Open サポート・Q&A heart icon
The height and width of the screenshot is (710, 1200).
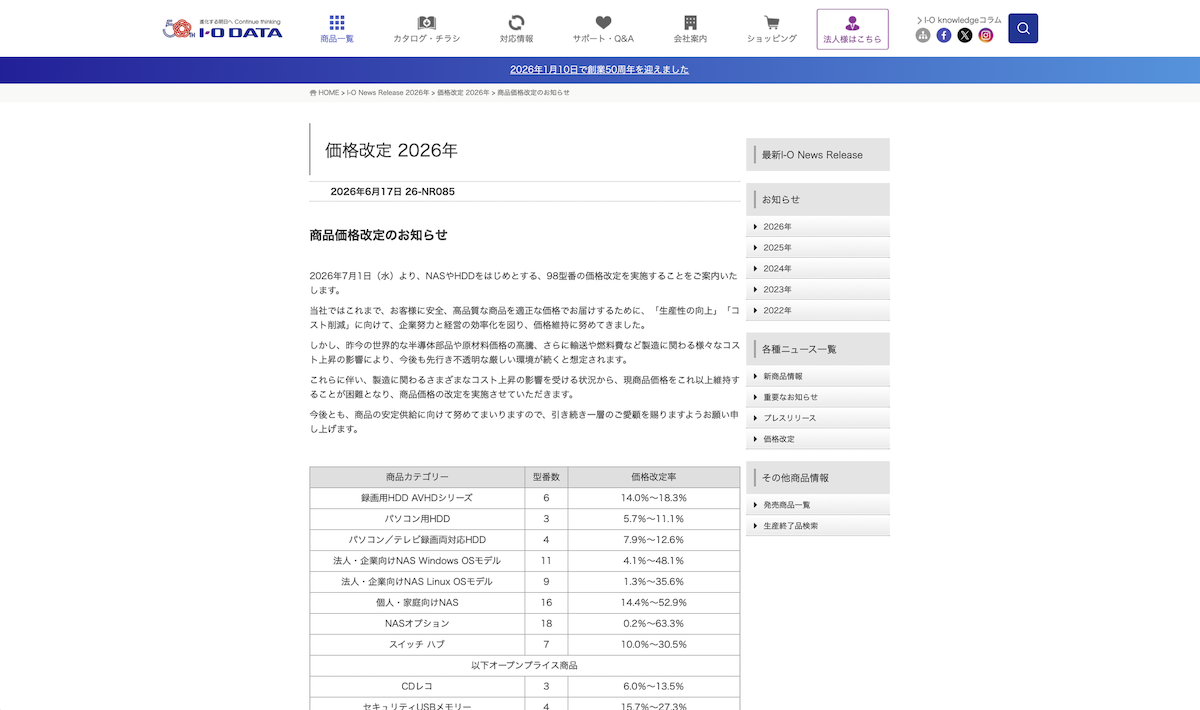(x=603, y=23)
